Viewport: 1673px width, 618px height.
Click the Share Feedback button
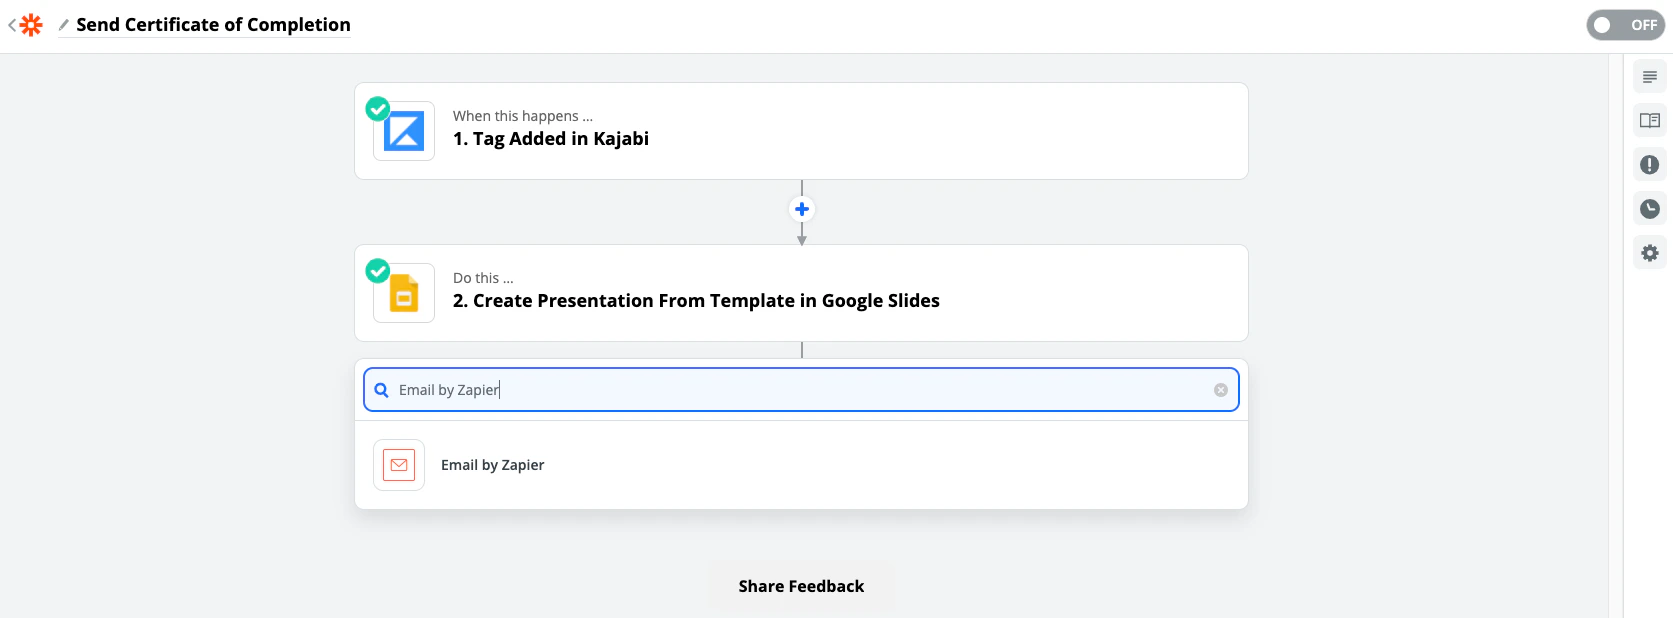click(801, 587)
